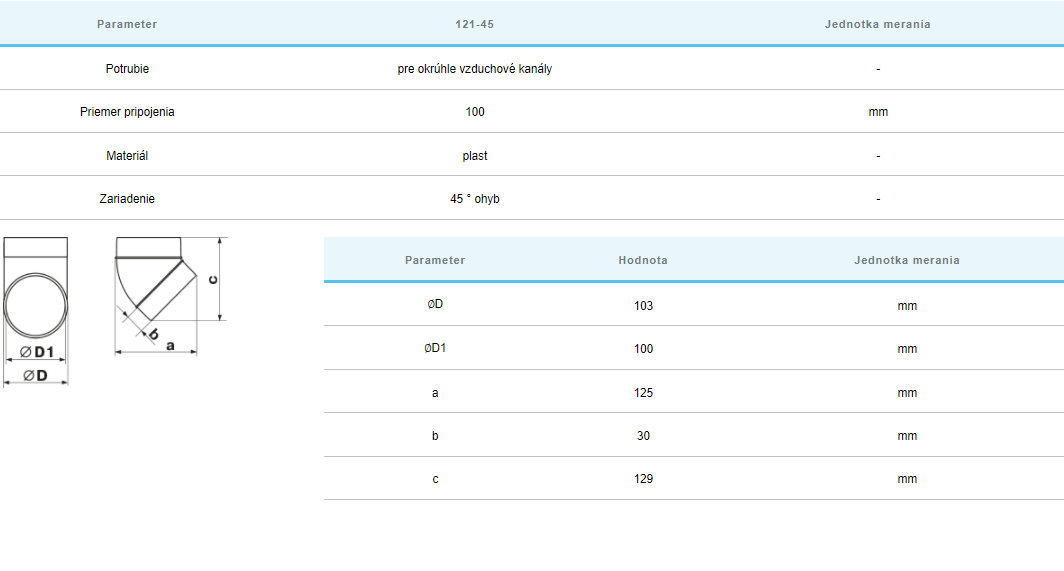Select the value 103 in dimensions table
Viewport: 1064px width, 571px height.
[x=643, y=305]
